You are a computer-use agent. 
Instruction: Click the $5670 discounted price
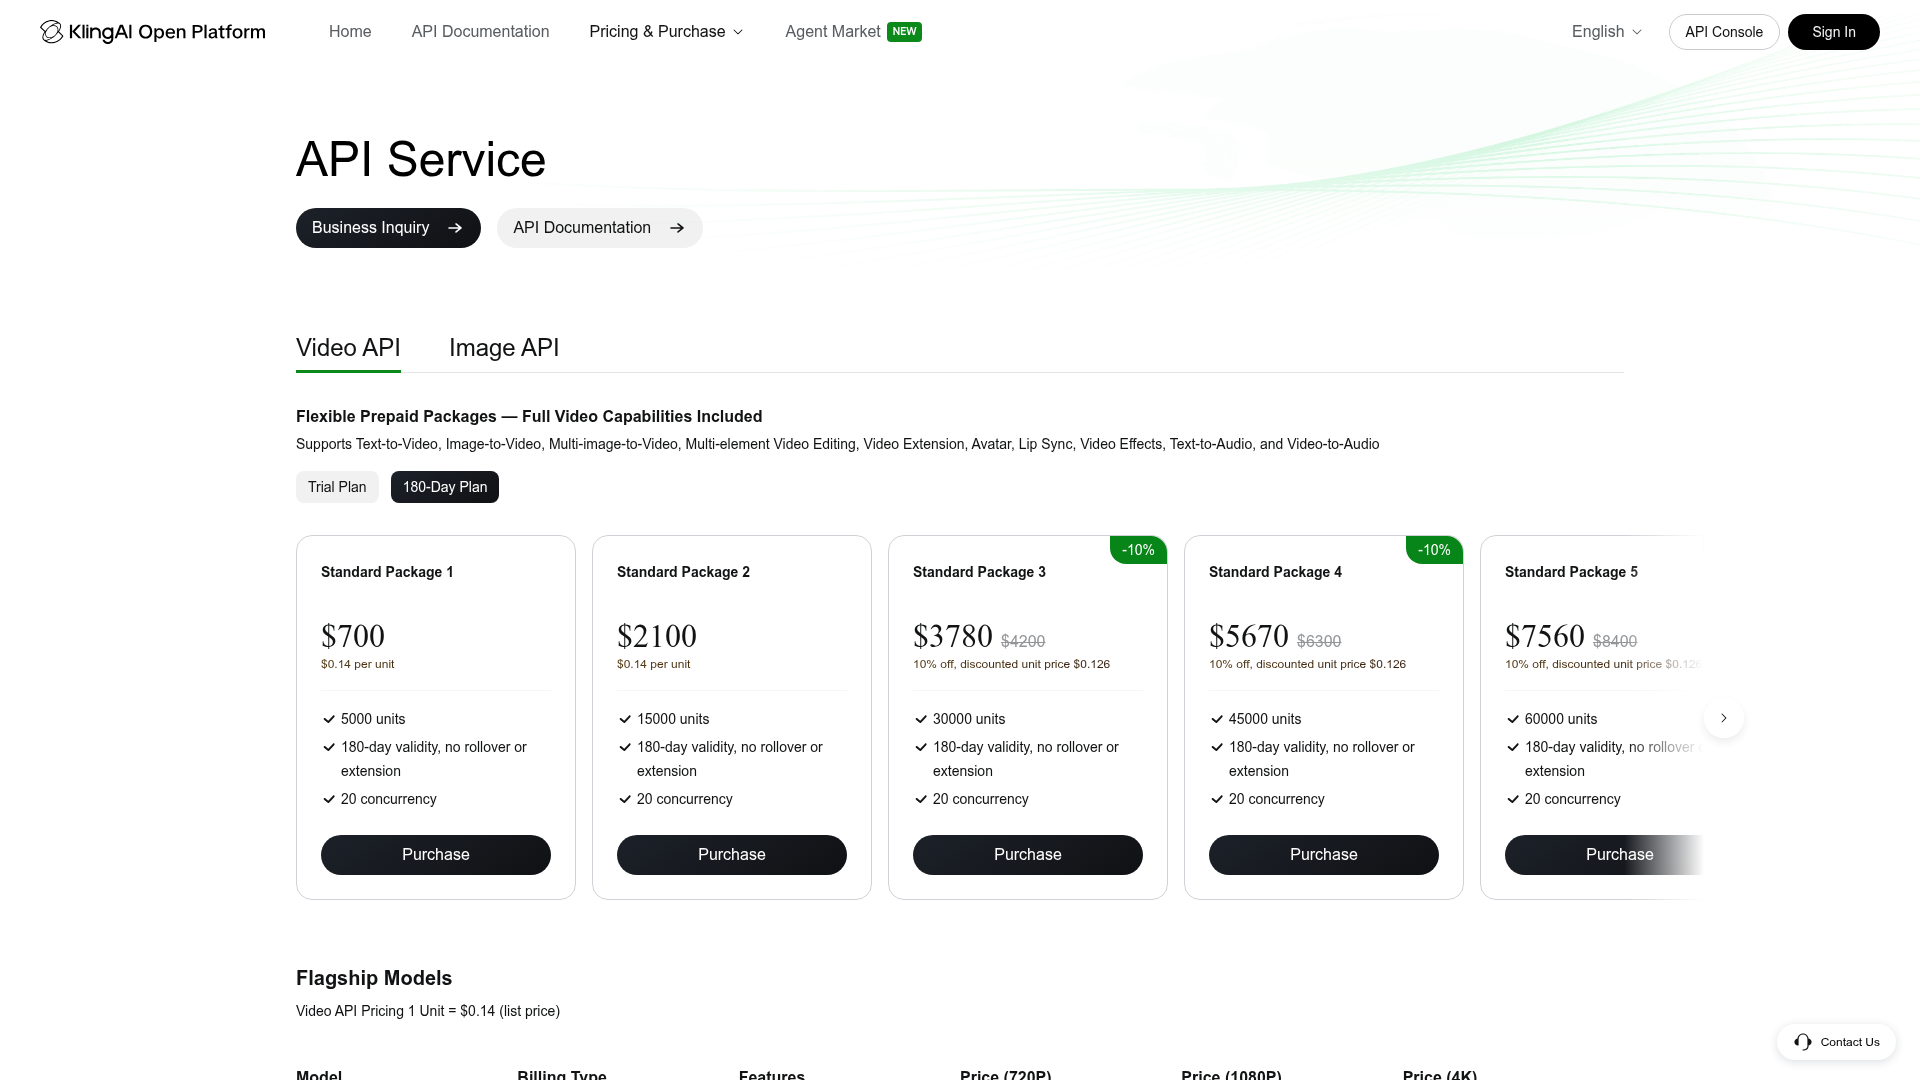pyautogui.click(x=1249, y=636)
